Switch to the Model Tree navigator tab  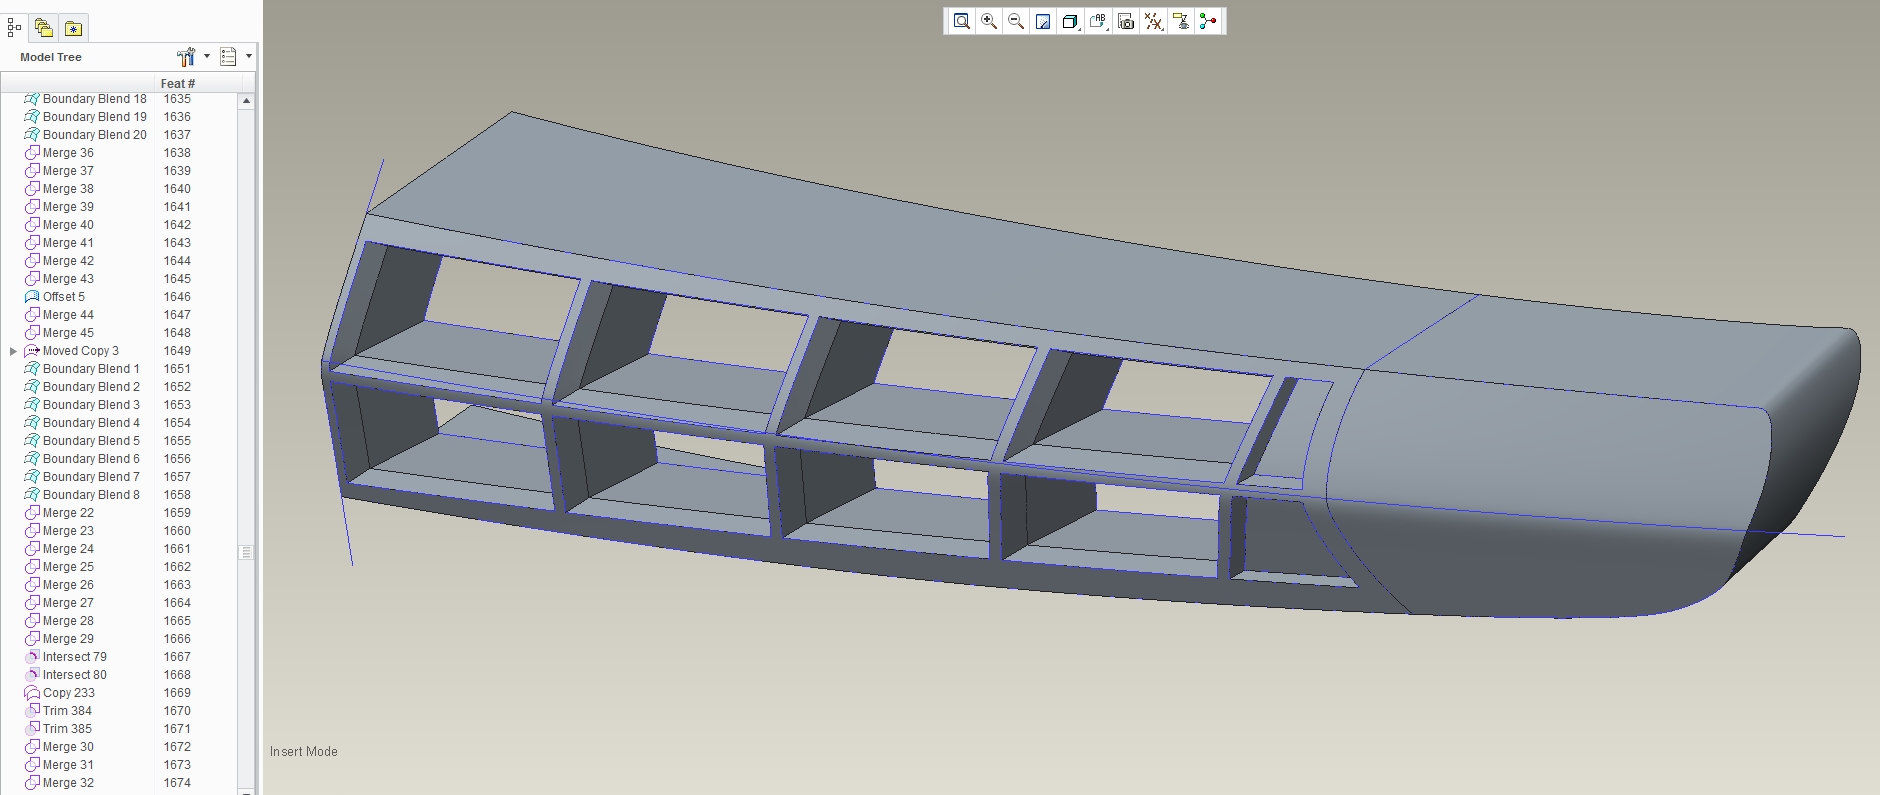coord(14,28)
